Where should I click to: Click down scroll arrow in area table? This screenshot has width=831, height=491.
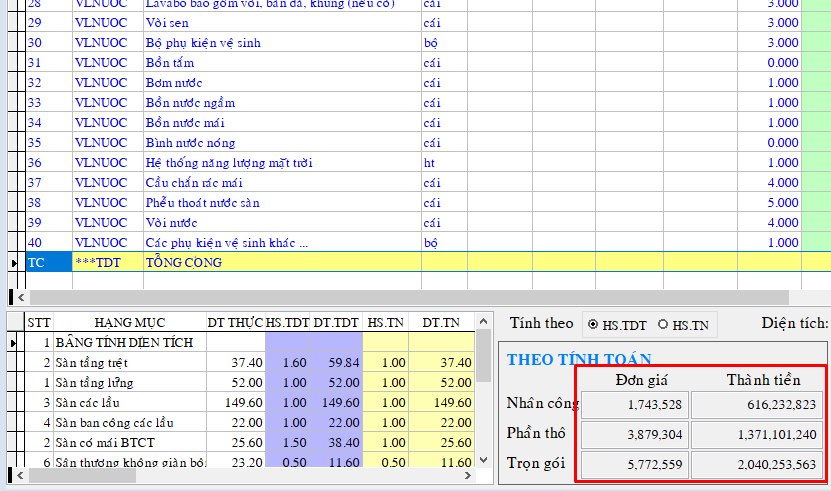tap(484, 462)
